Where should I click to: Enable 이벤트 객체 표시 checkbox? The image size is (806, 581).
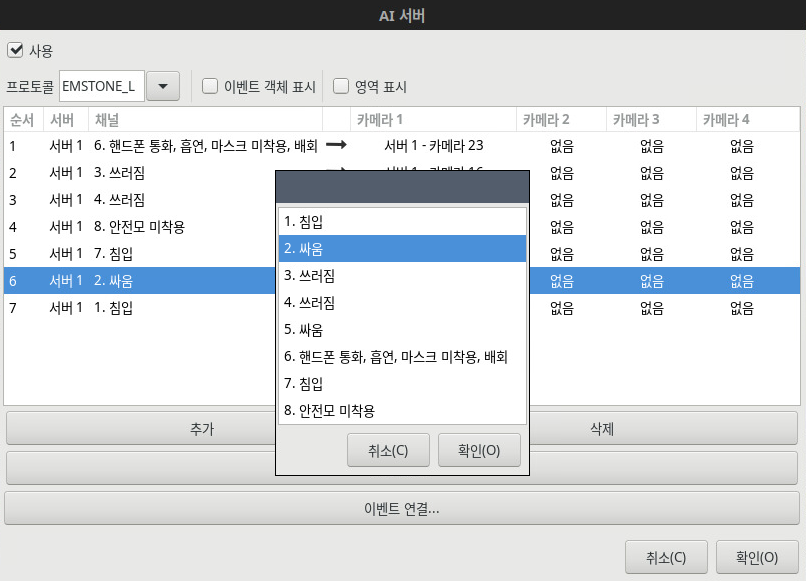pos(210,86)
